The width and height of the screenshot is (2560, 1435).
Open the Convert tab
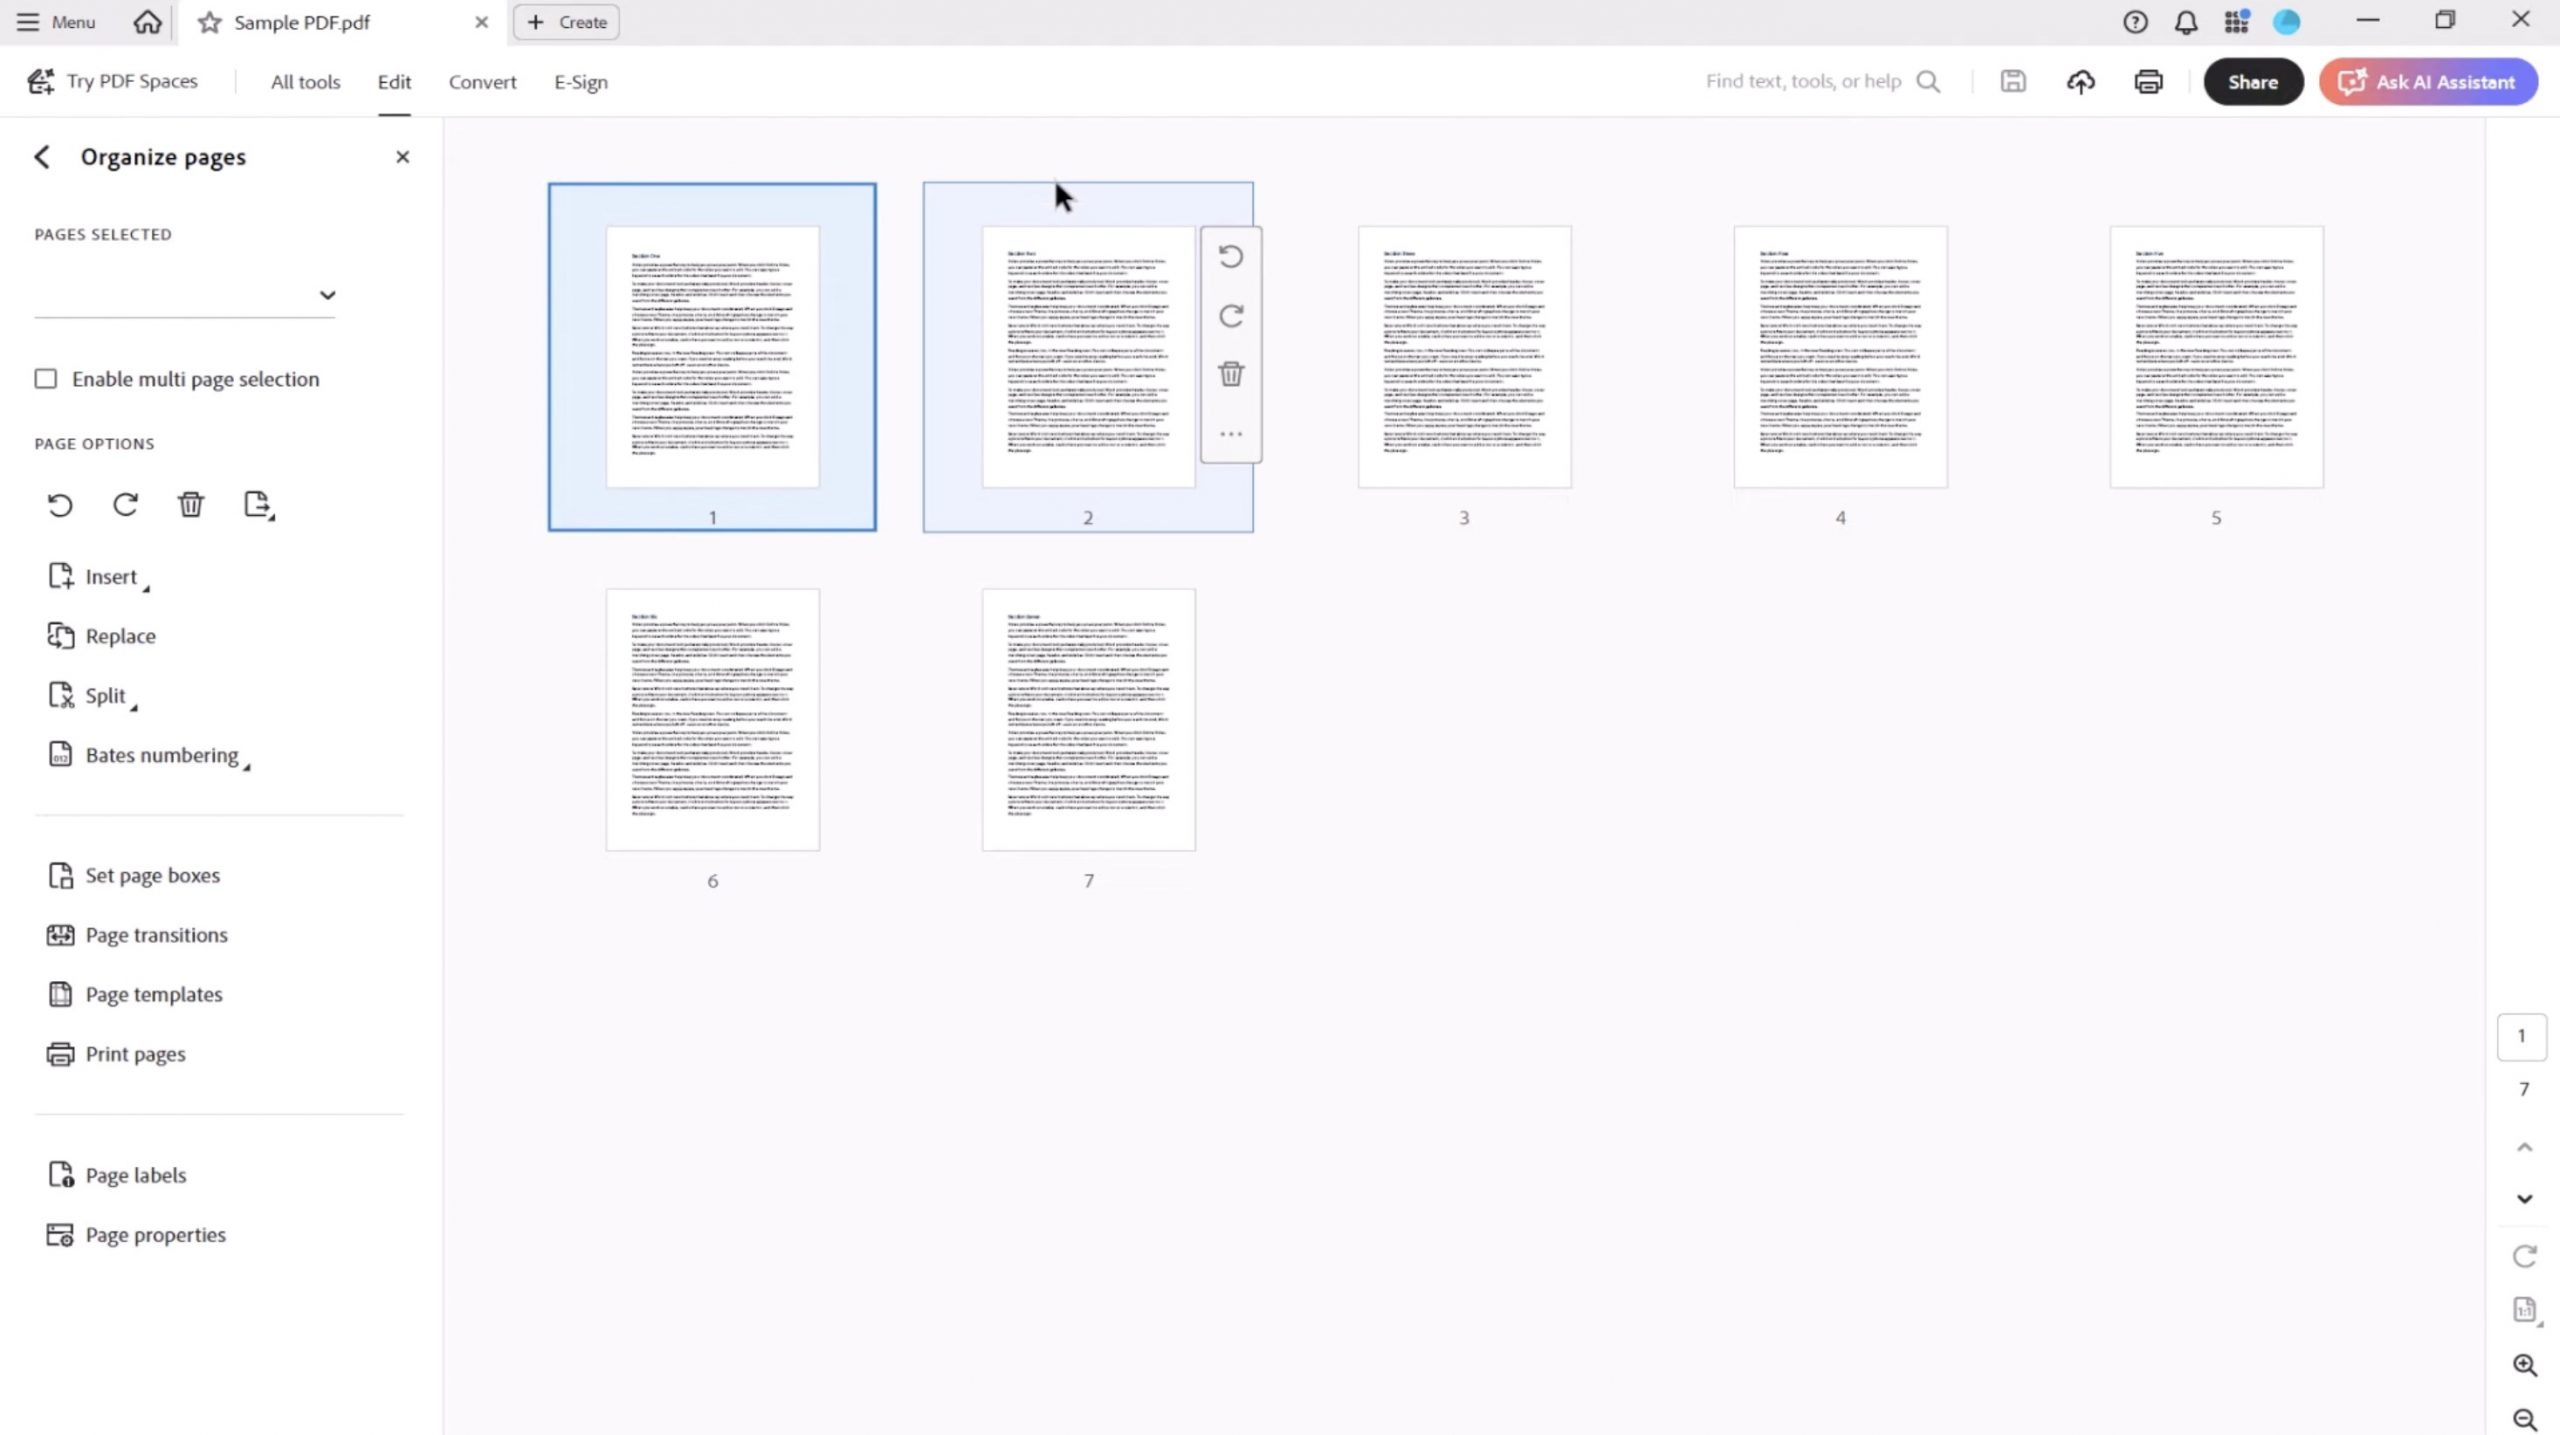(x=482, y=82)
